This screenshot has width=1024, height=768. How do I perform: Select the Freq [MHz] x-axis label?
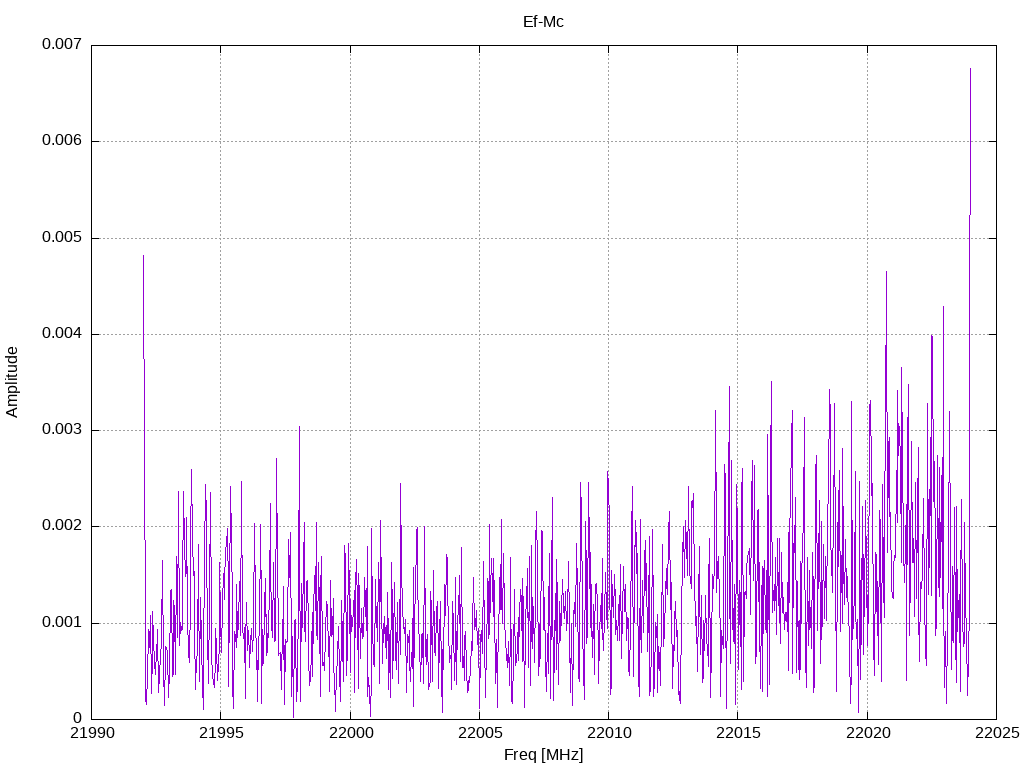point(543,755)
